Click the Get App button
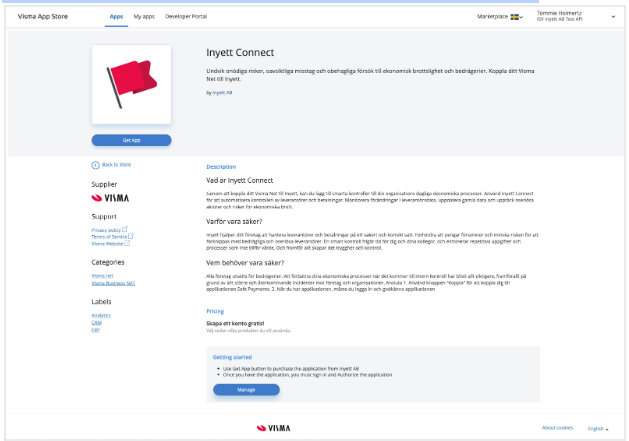This screenshot has height=441, width=629. pos(132,140)
